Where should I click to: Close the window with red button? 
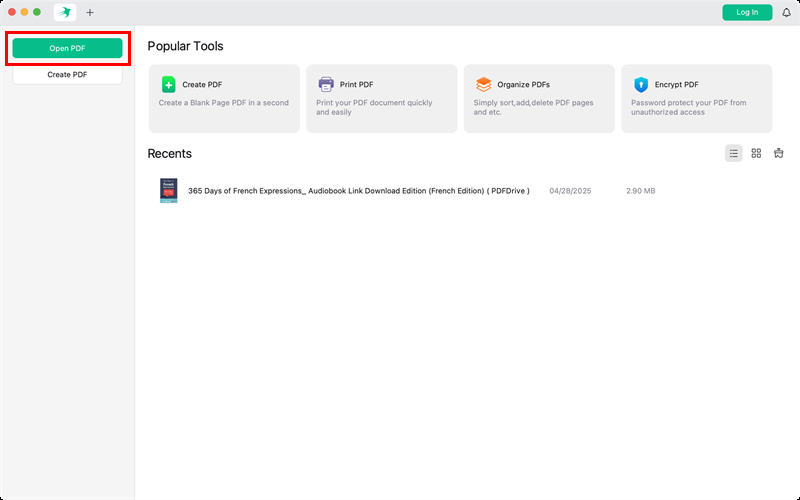(x=12, y=12)
